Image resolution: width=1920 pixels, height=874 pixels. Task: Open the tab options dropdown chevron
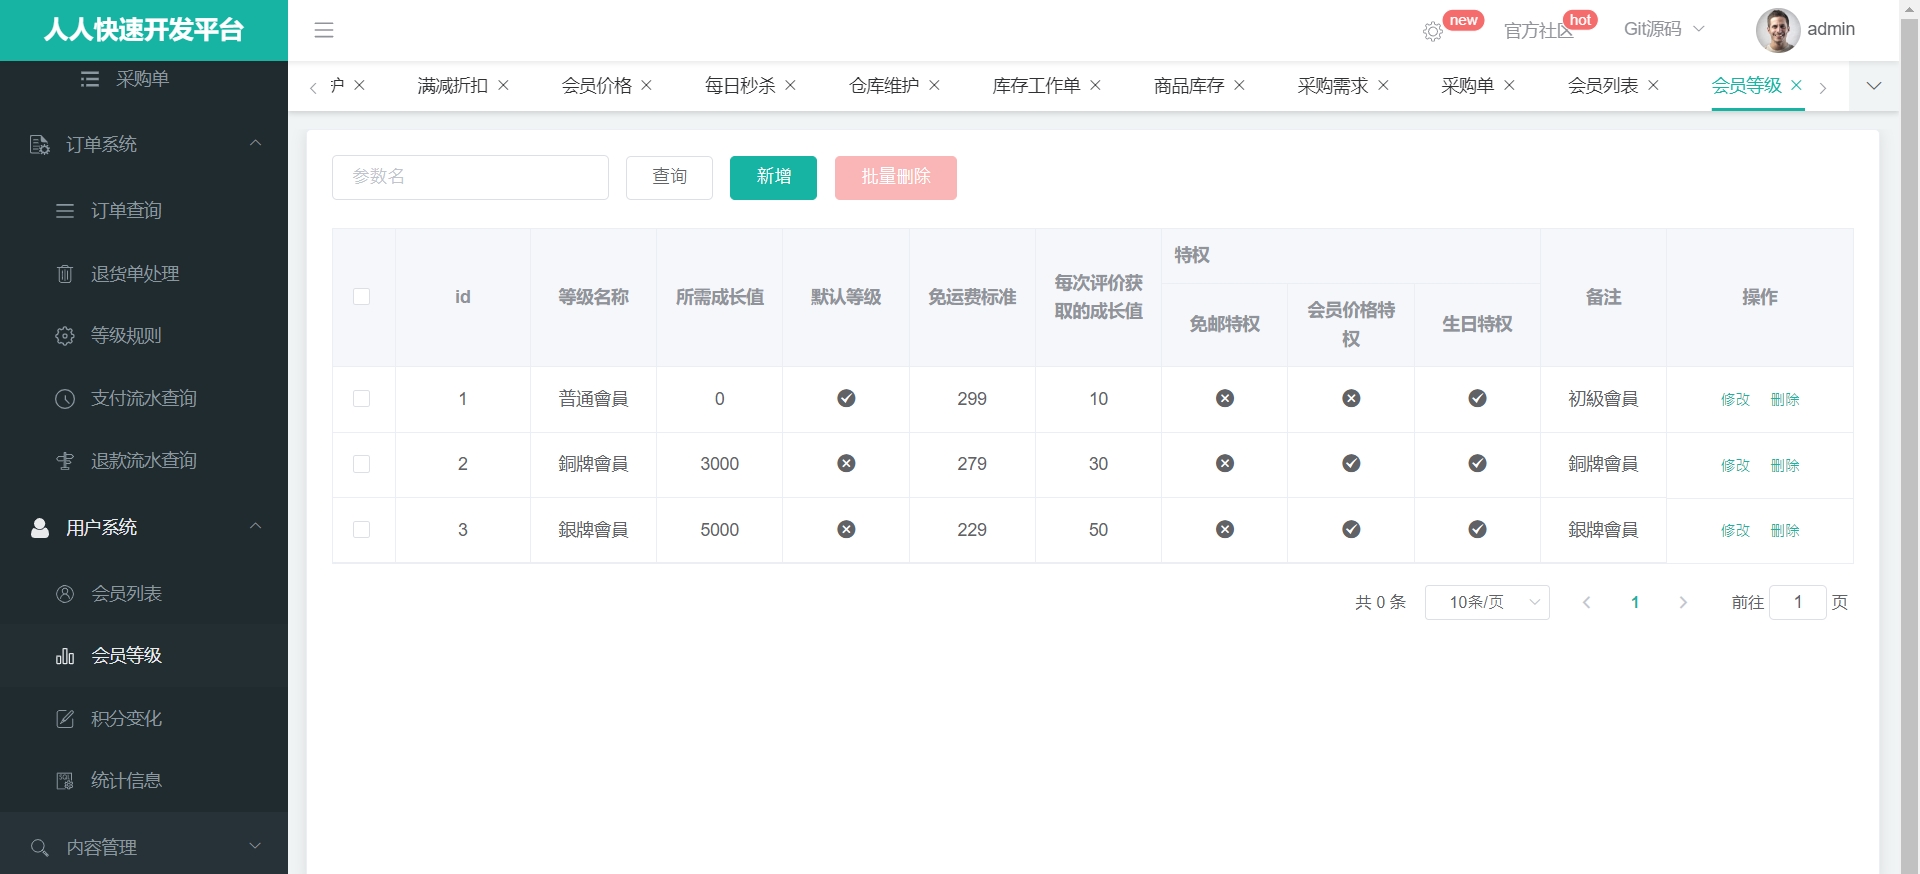tap(1874, 86)
